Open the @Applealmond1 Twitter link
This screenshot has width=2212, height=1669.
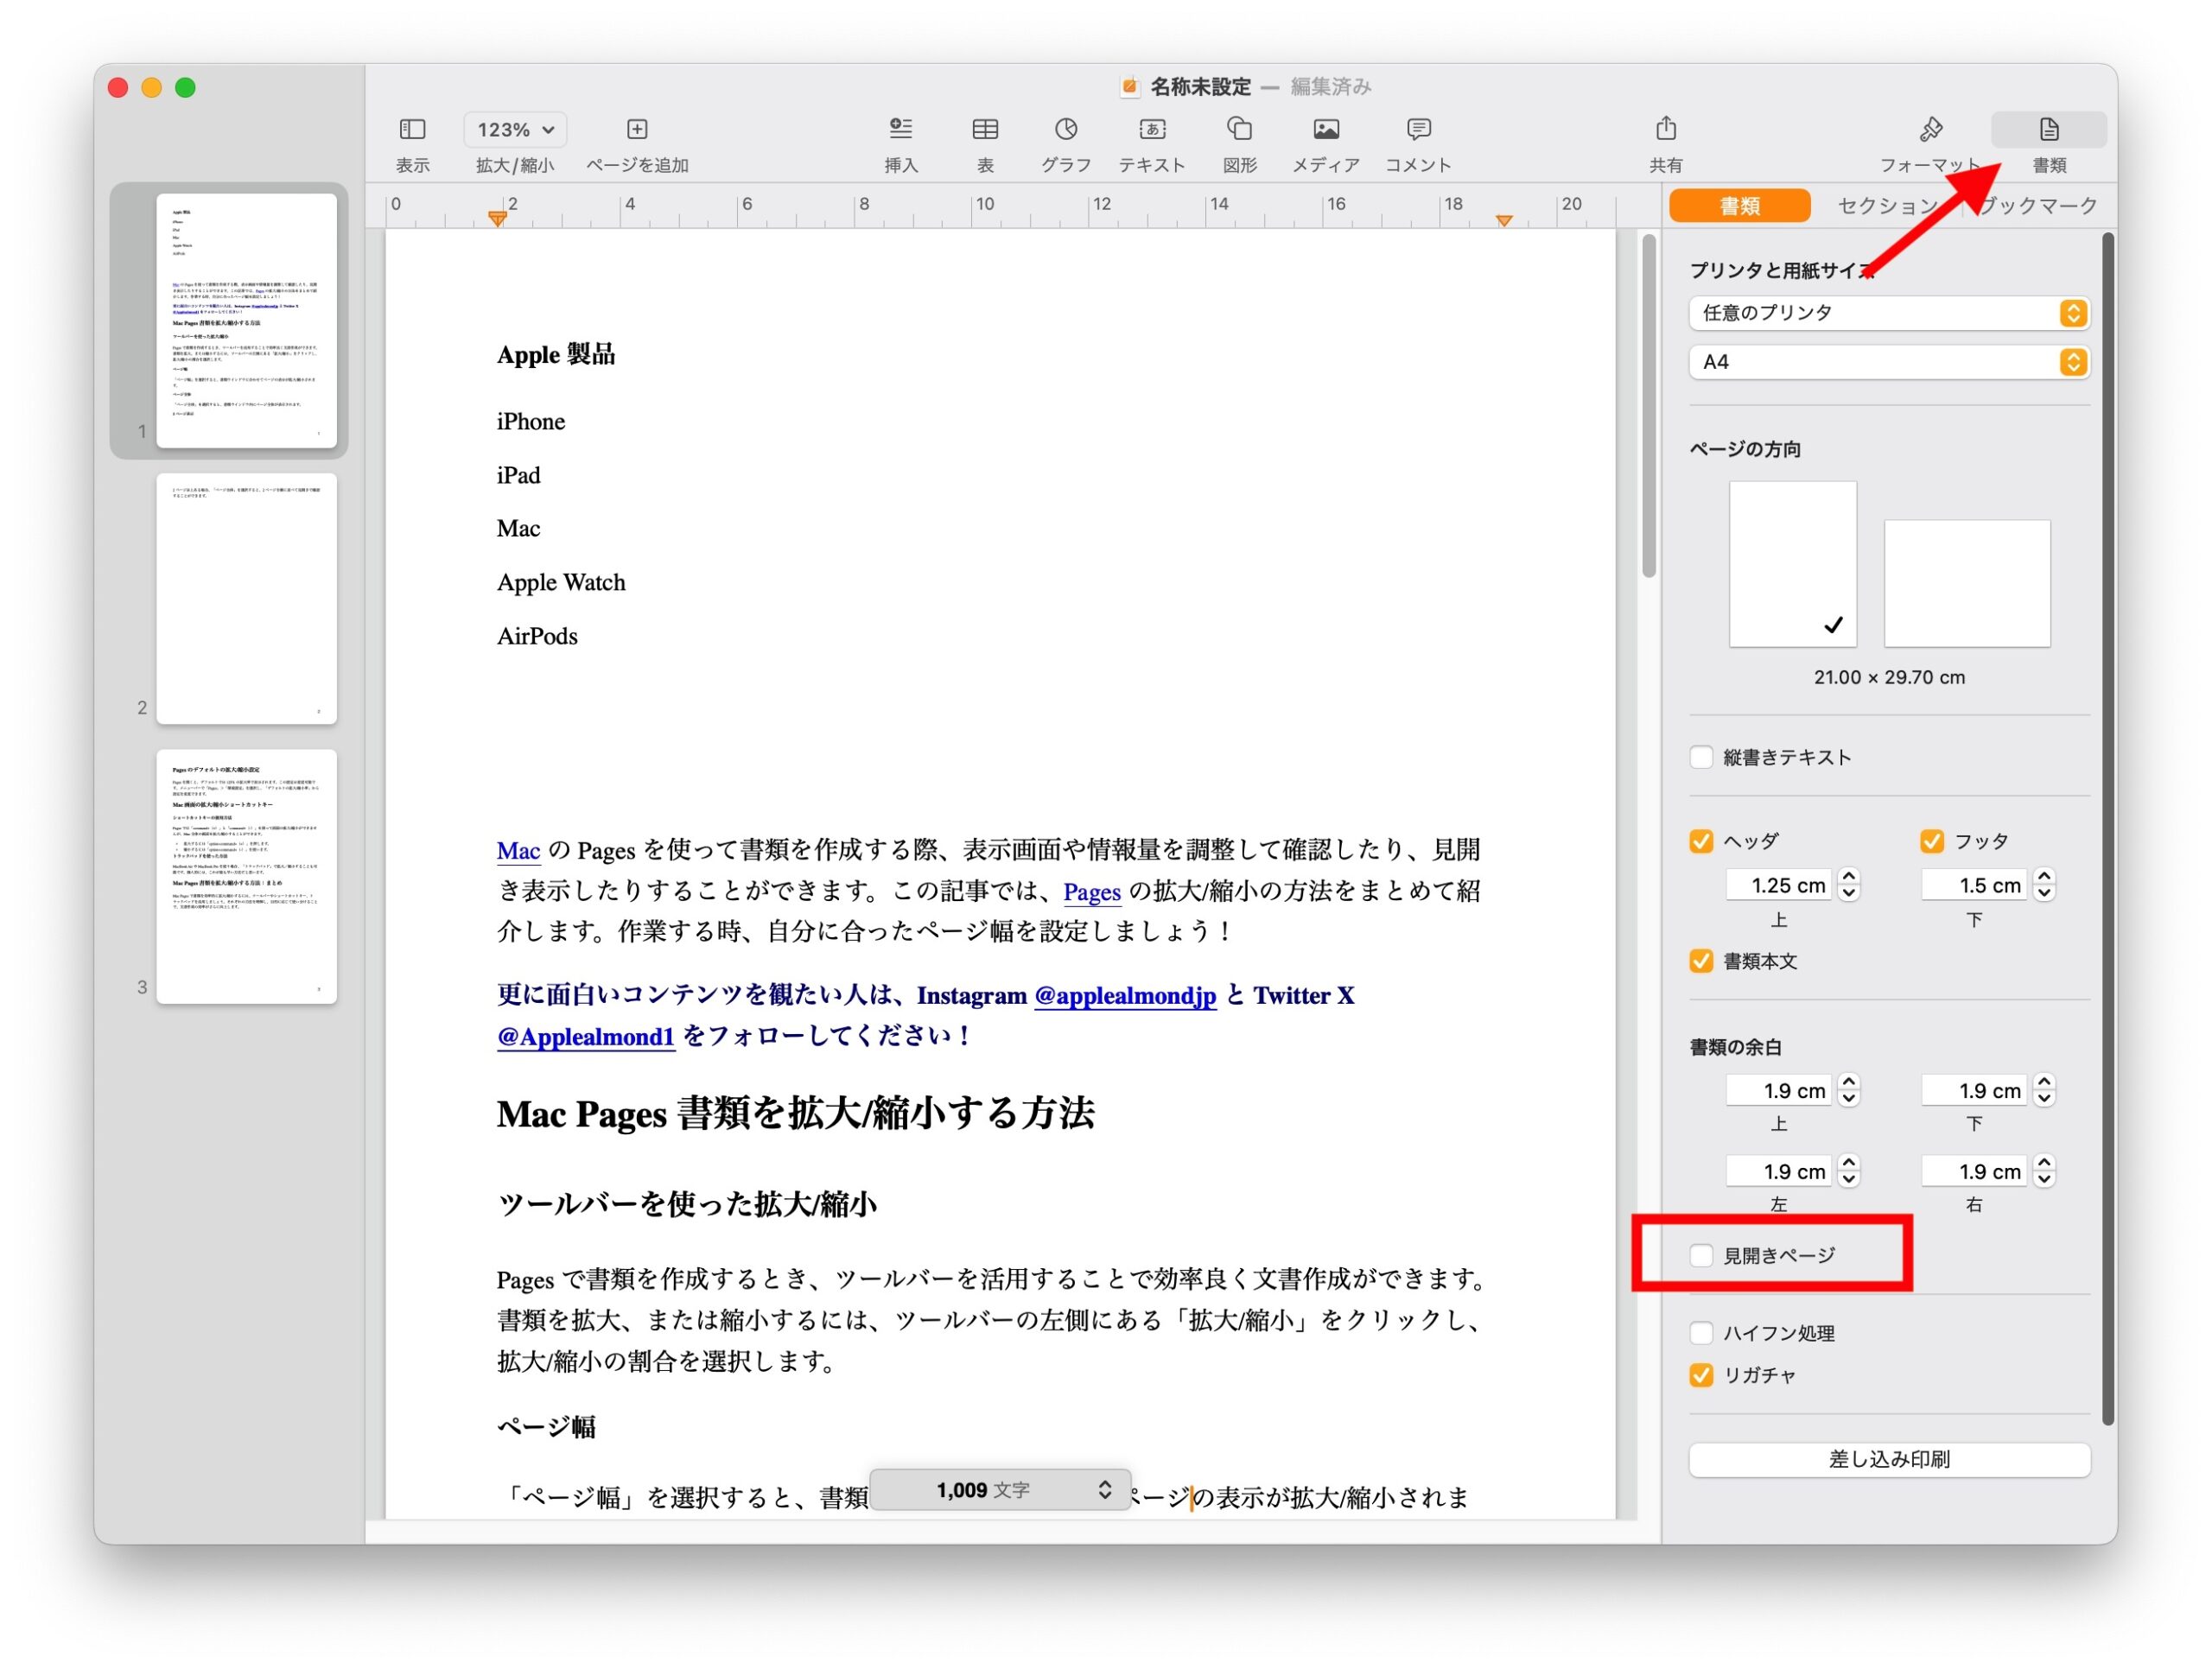[586, 1036]
